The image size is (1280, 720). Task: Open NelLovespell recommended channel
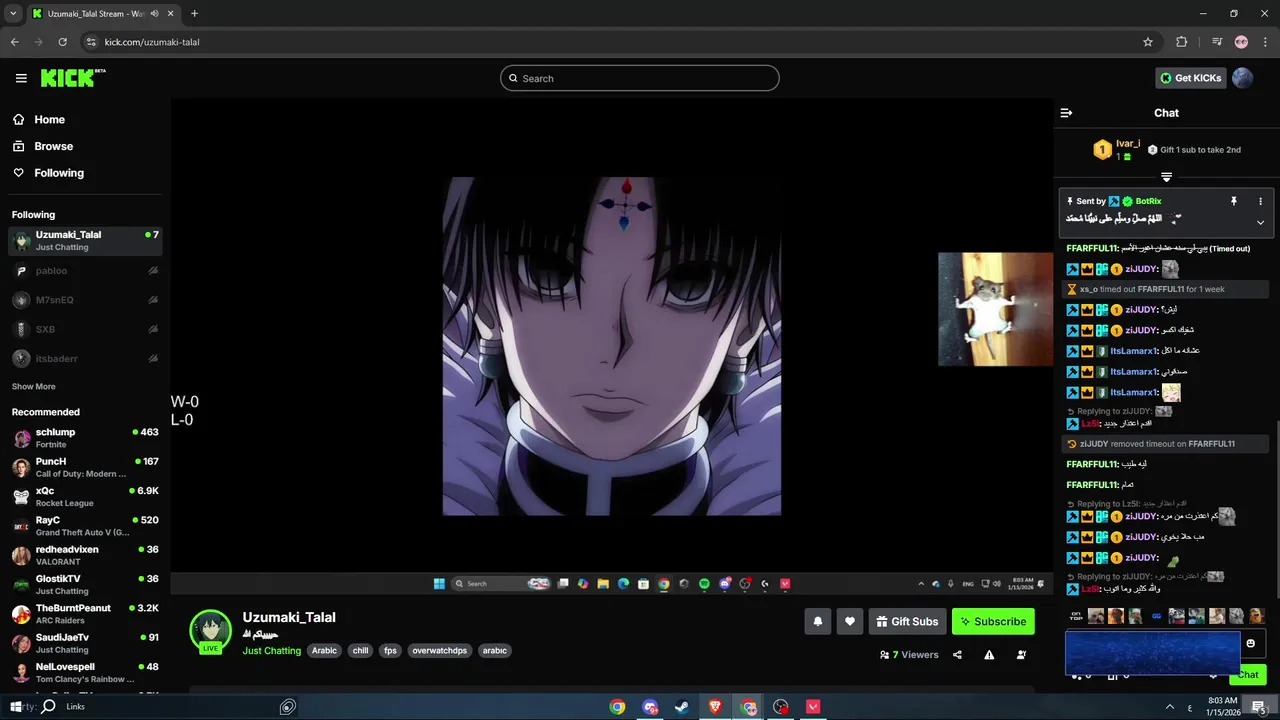tap(85, 672)
